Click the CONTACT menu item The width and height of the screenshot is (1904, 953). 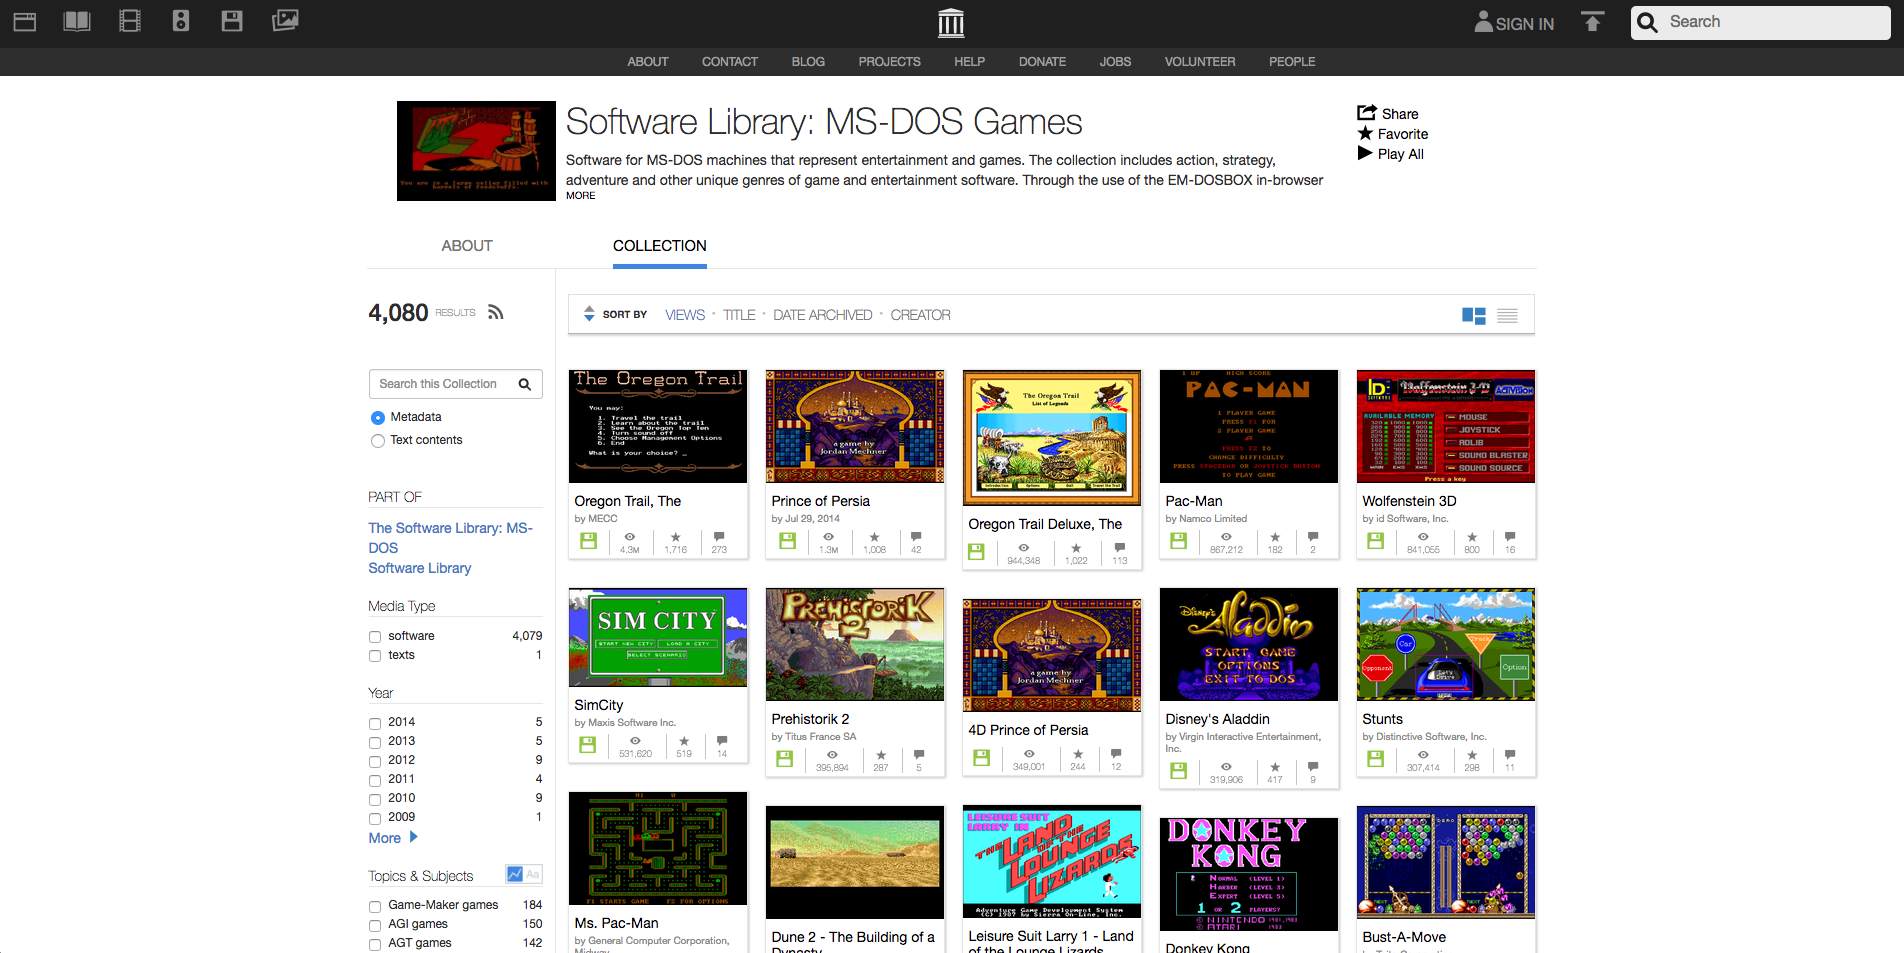(x=730, y=62)
